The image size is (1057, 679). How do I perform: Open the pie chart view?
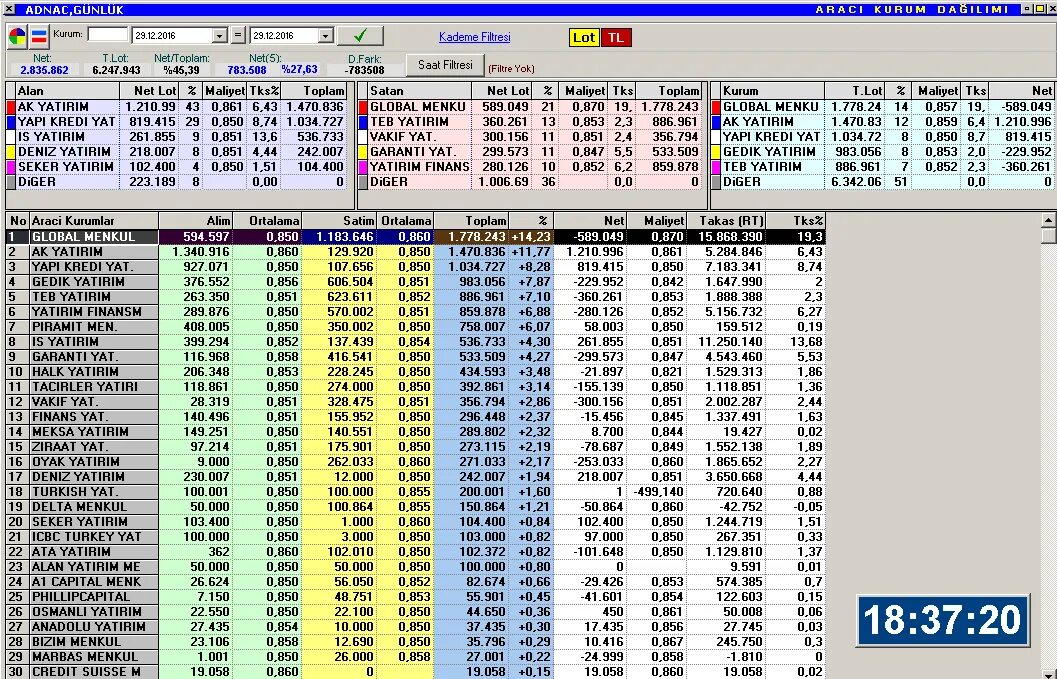tap(17, 36)
